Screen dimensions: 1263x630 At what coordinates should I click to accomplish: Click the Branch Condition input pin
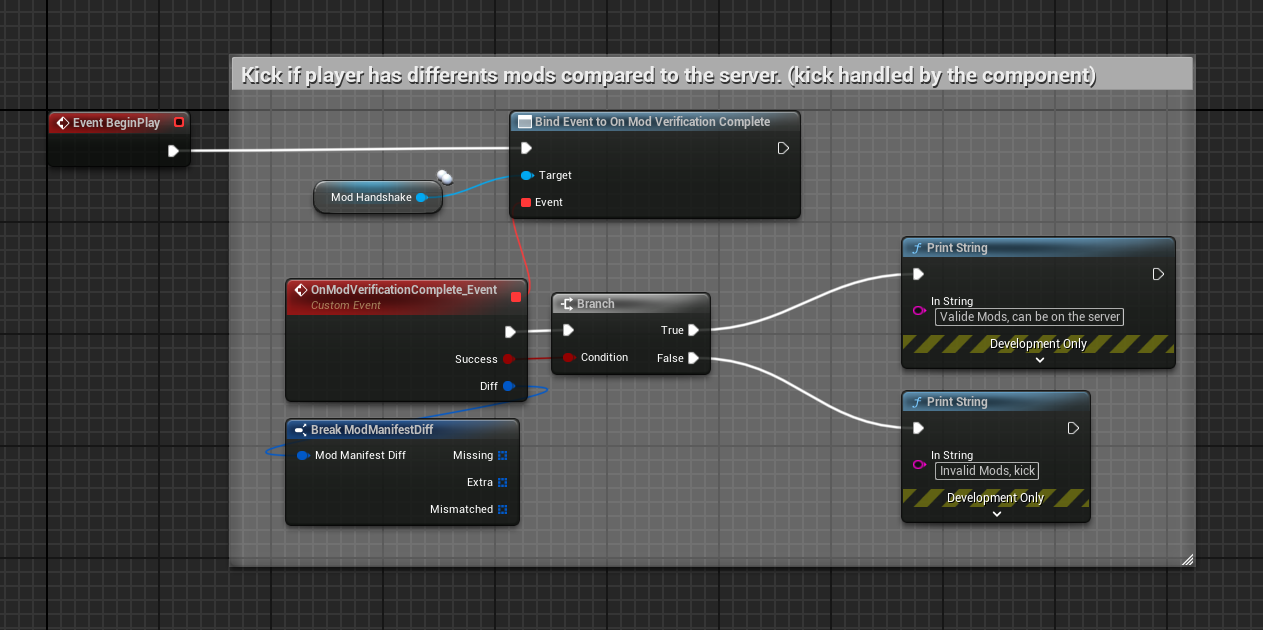pos(569,357)
